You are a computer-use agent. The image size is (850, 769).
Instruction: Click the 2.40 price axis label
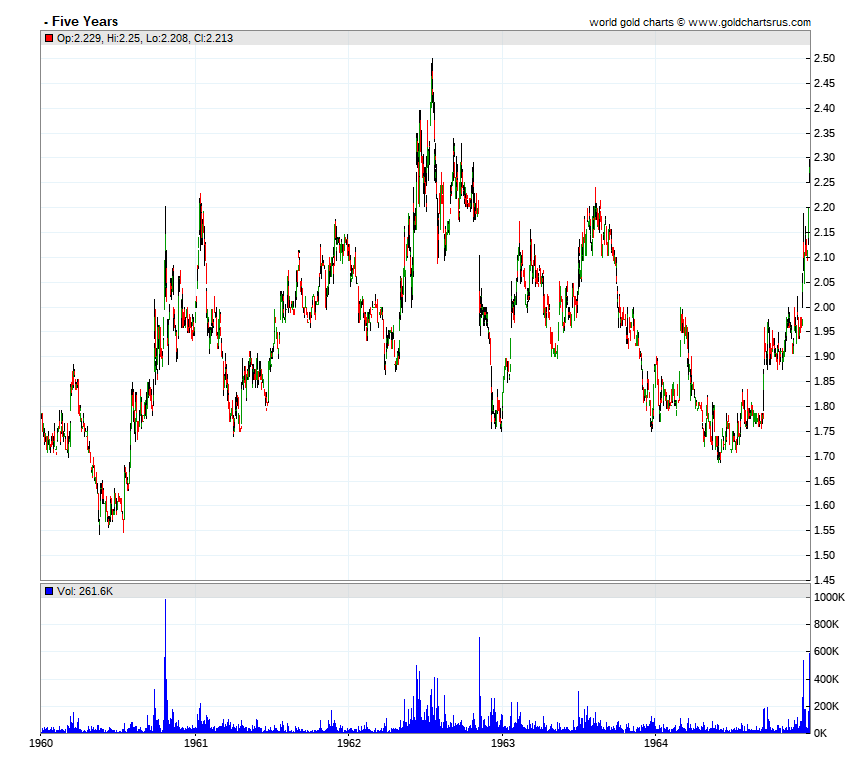click(824, 108)
